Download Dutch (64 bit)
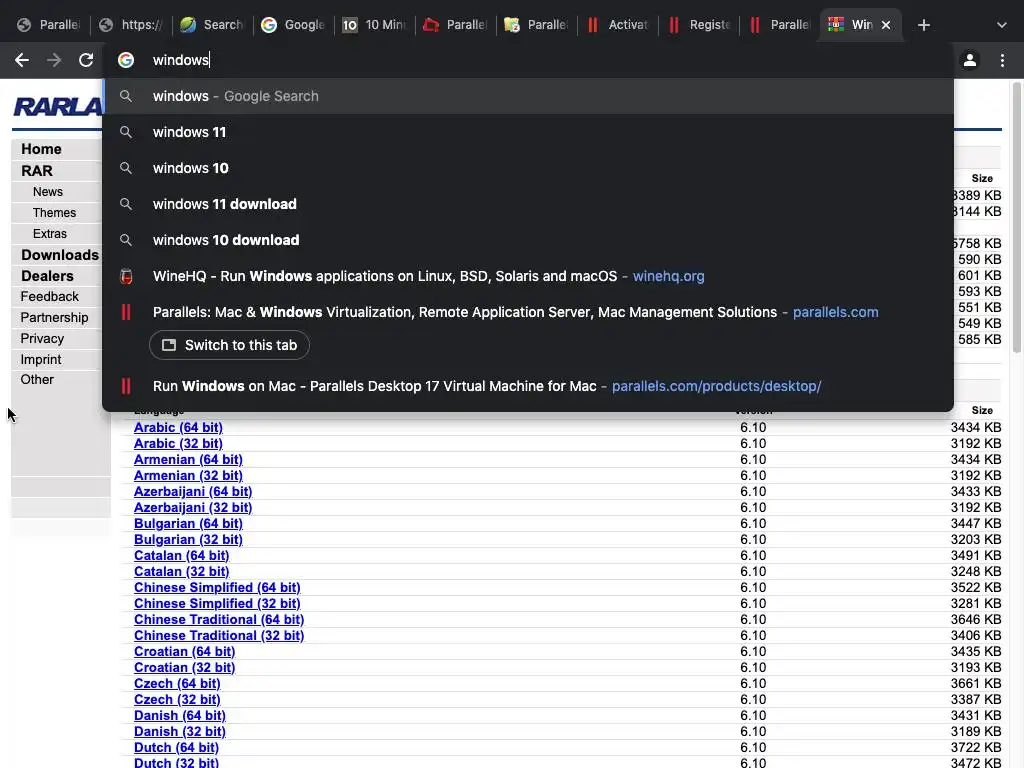Viewport: 1024px width, 768px height. [x=176, y=747]
